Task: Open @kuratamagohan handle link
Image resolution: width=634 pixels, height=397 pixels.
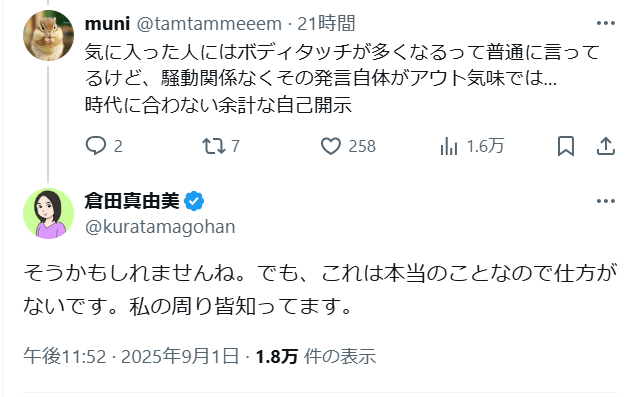Action: coord(160,227)
